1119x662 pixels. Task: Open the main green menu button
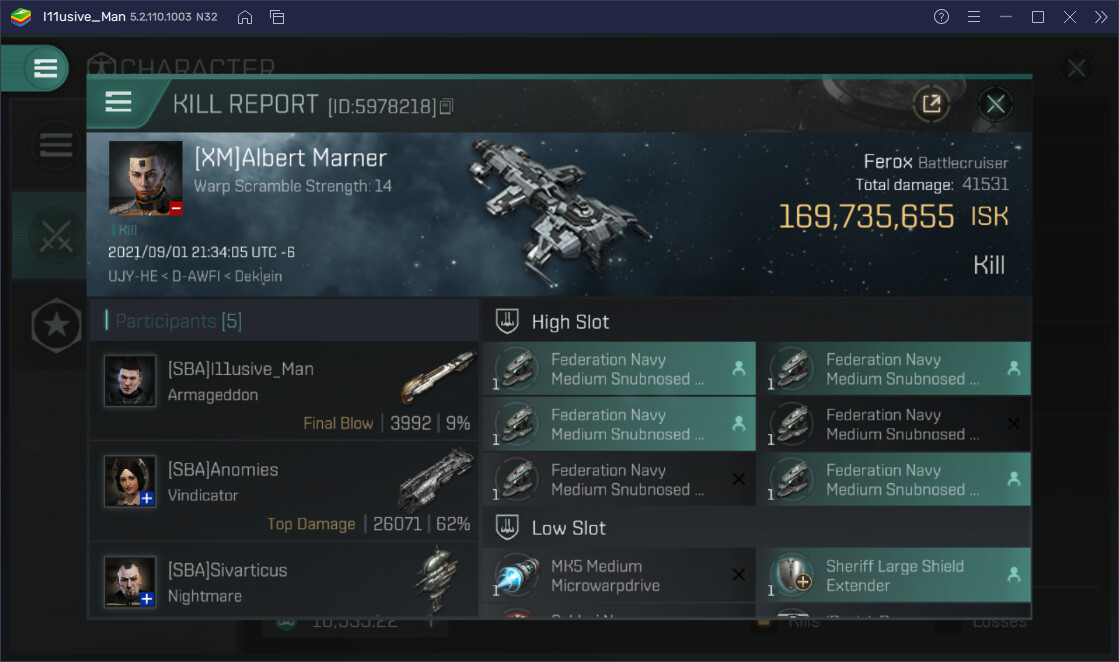pos(45,69)
